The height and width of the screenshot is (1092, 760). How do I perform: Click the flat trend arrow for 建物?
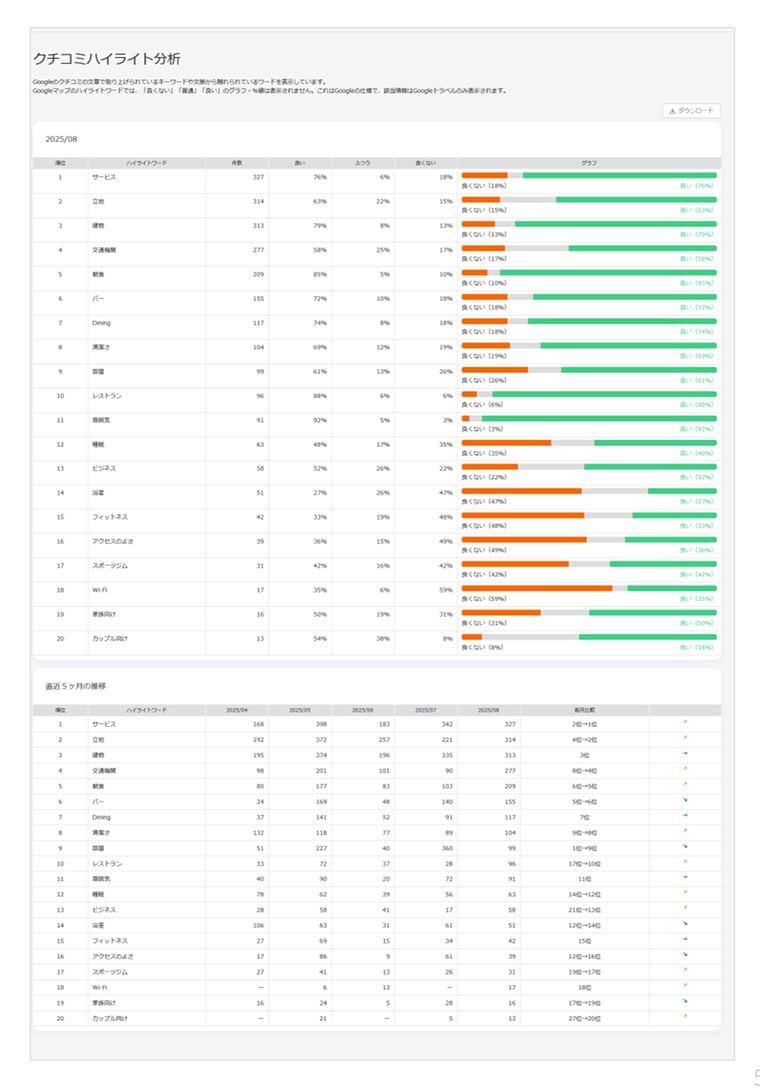click(685, 754)
